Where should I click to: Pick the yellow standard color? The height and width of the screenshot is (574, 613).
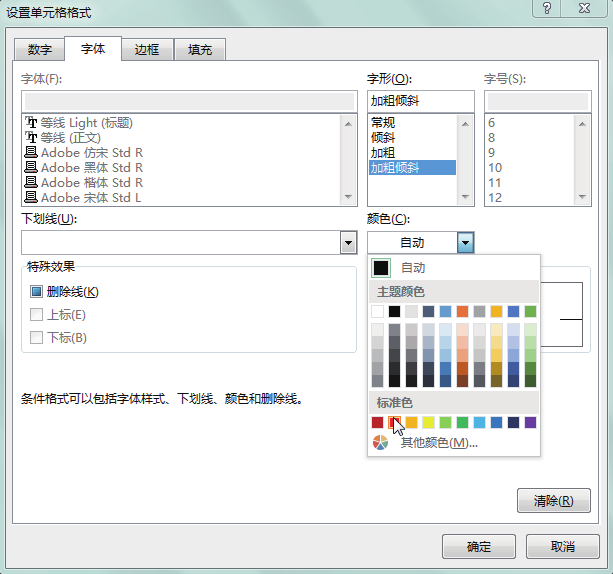point(428,422)
